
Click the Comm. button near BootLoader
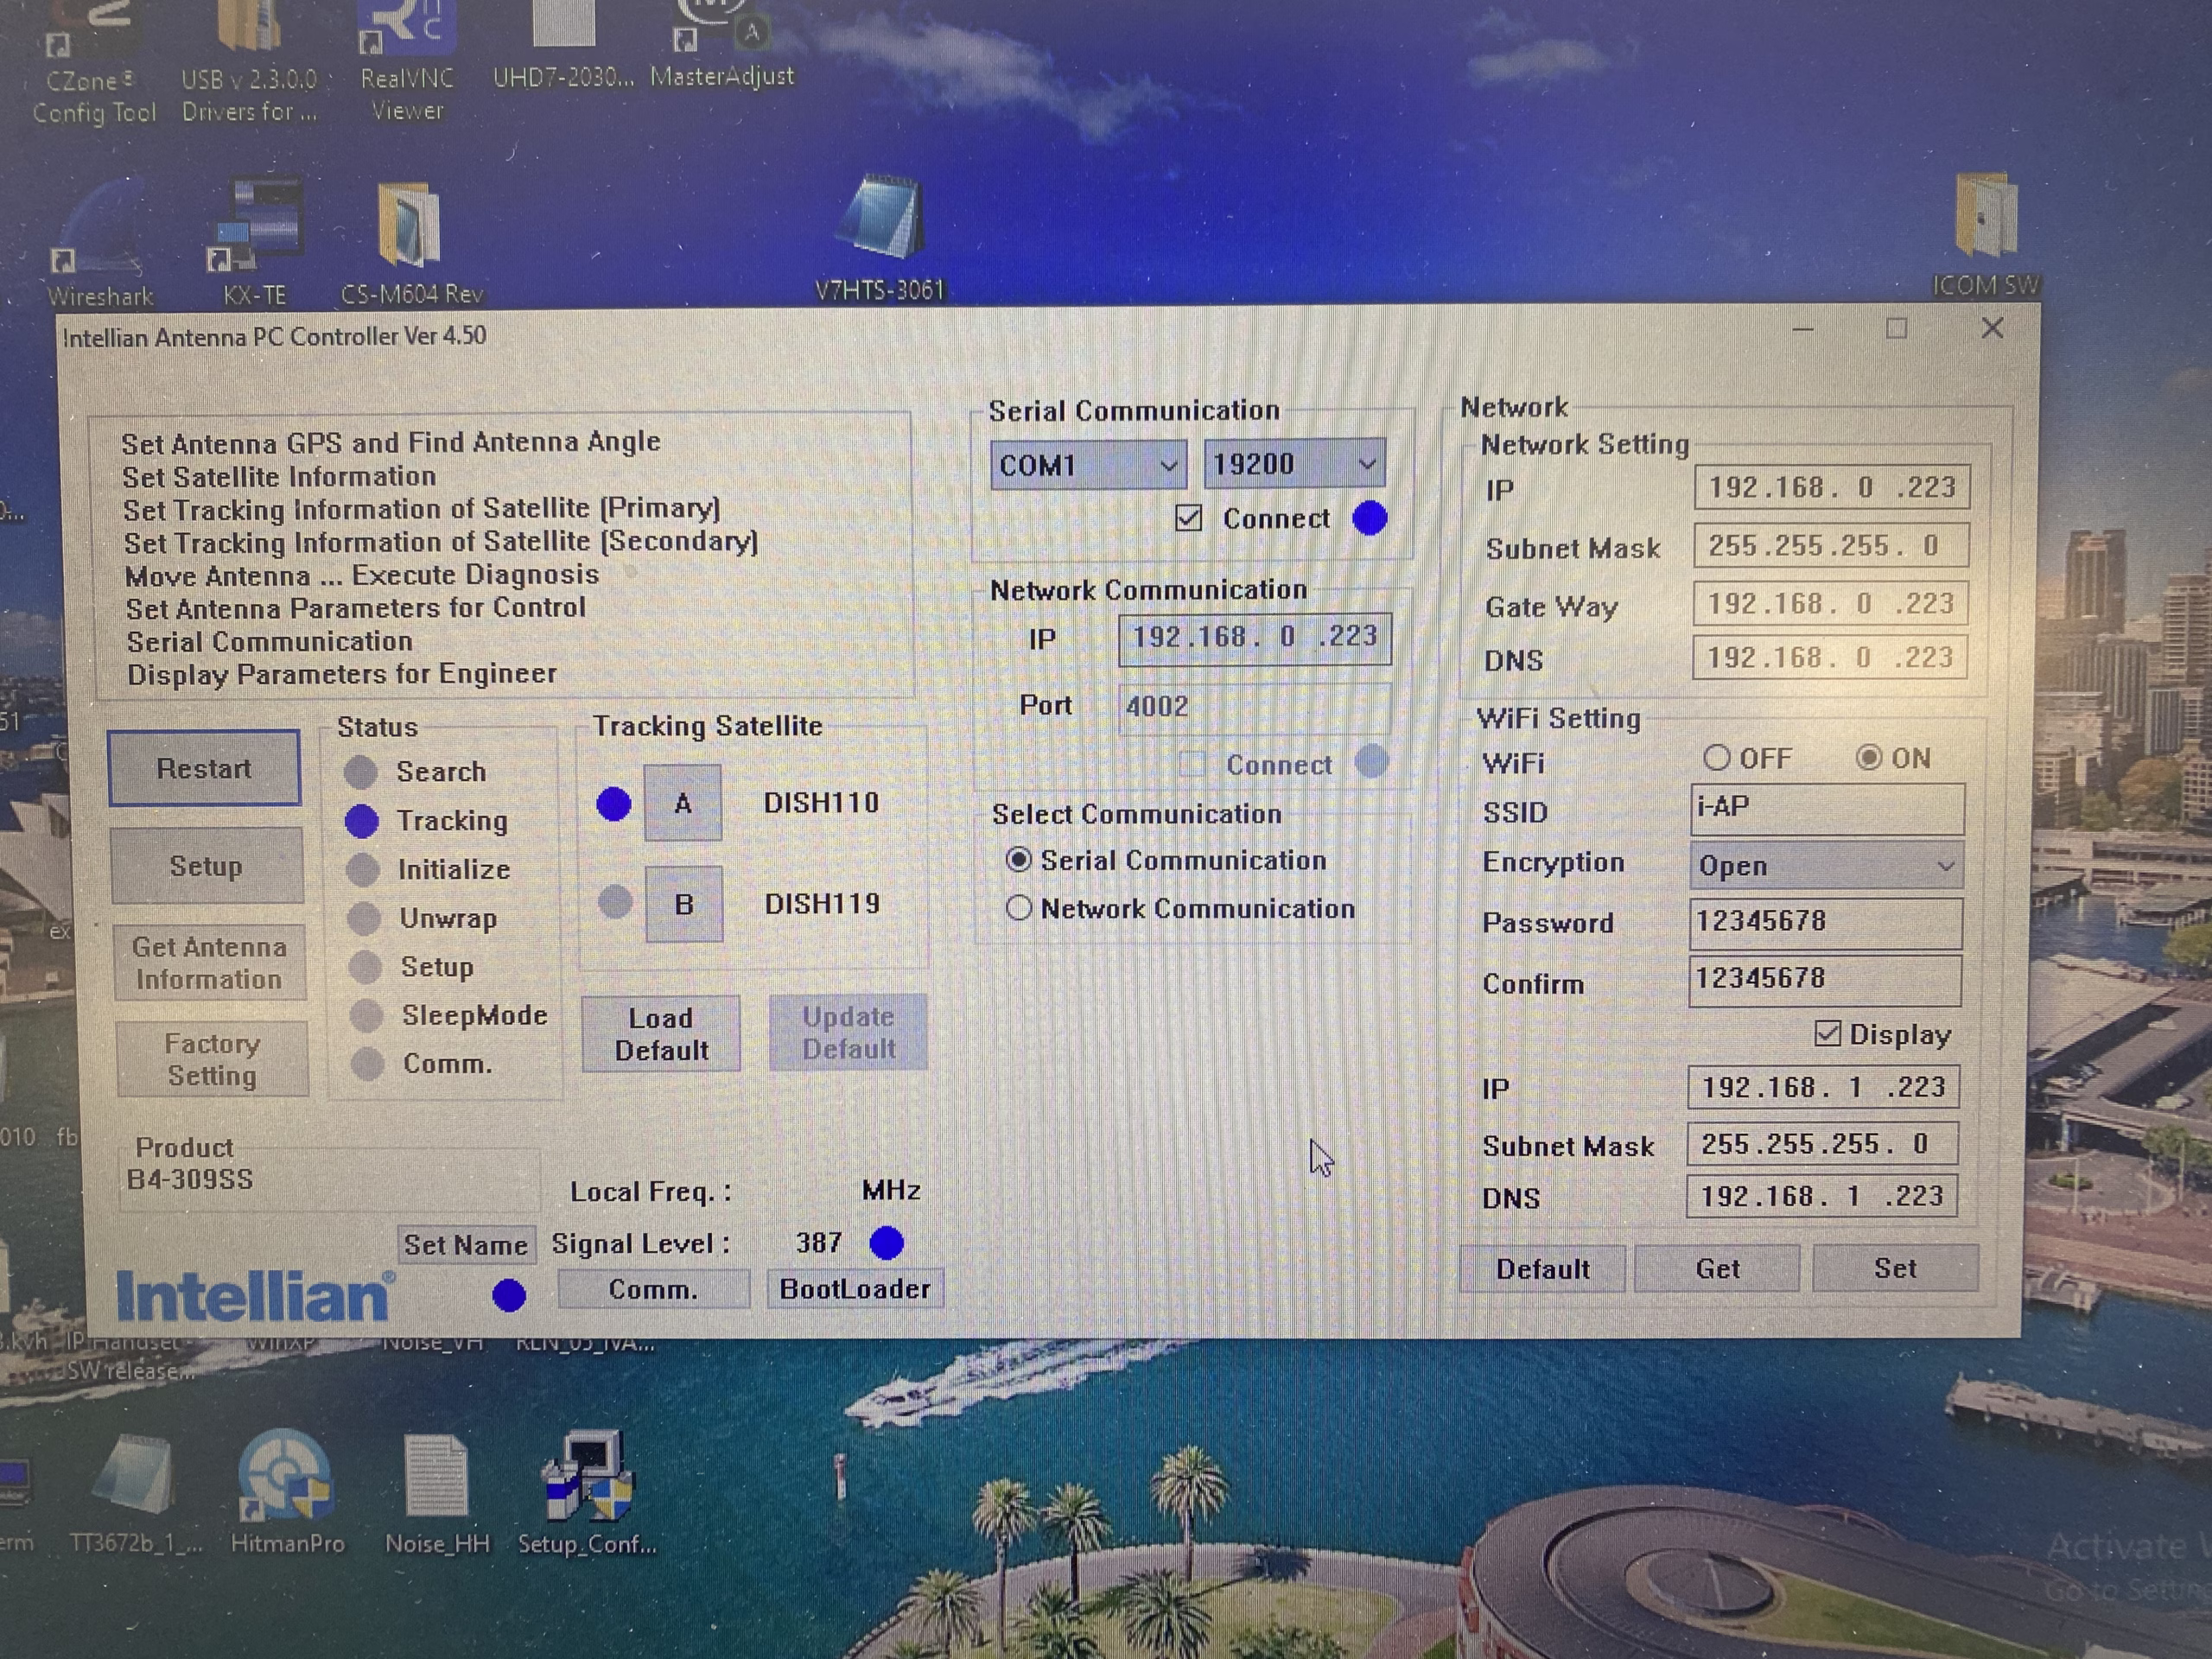(654, 1290)
